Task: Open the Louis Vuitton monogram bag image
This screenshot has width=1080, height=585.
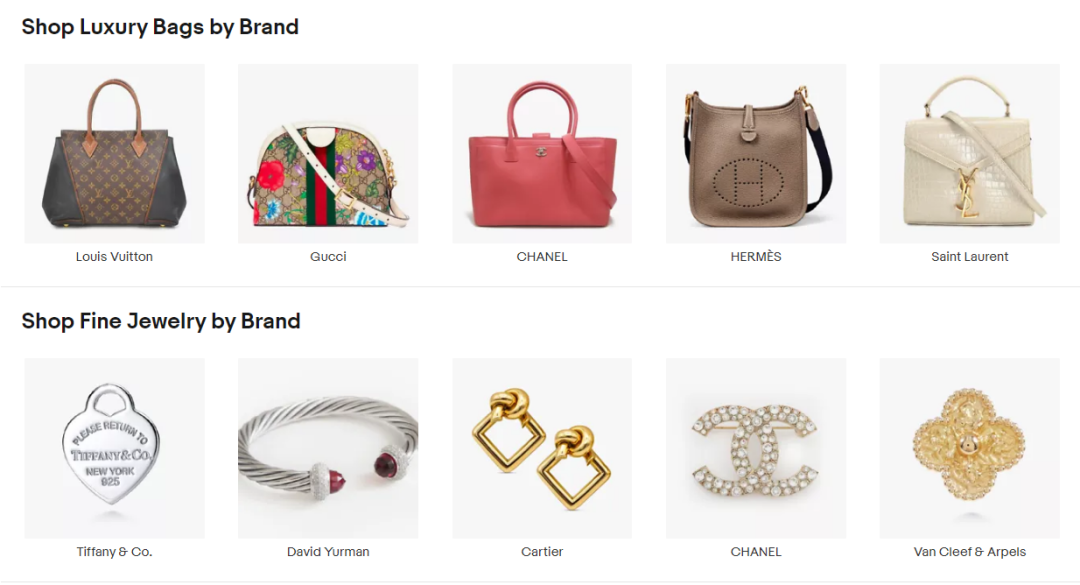Action: (114, 154)
